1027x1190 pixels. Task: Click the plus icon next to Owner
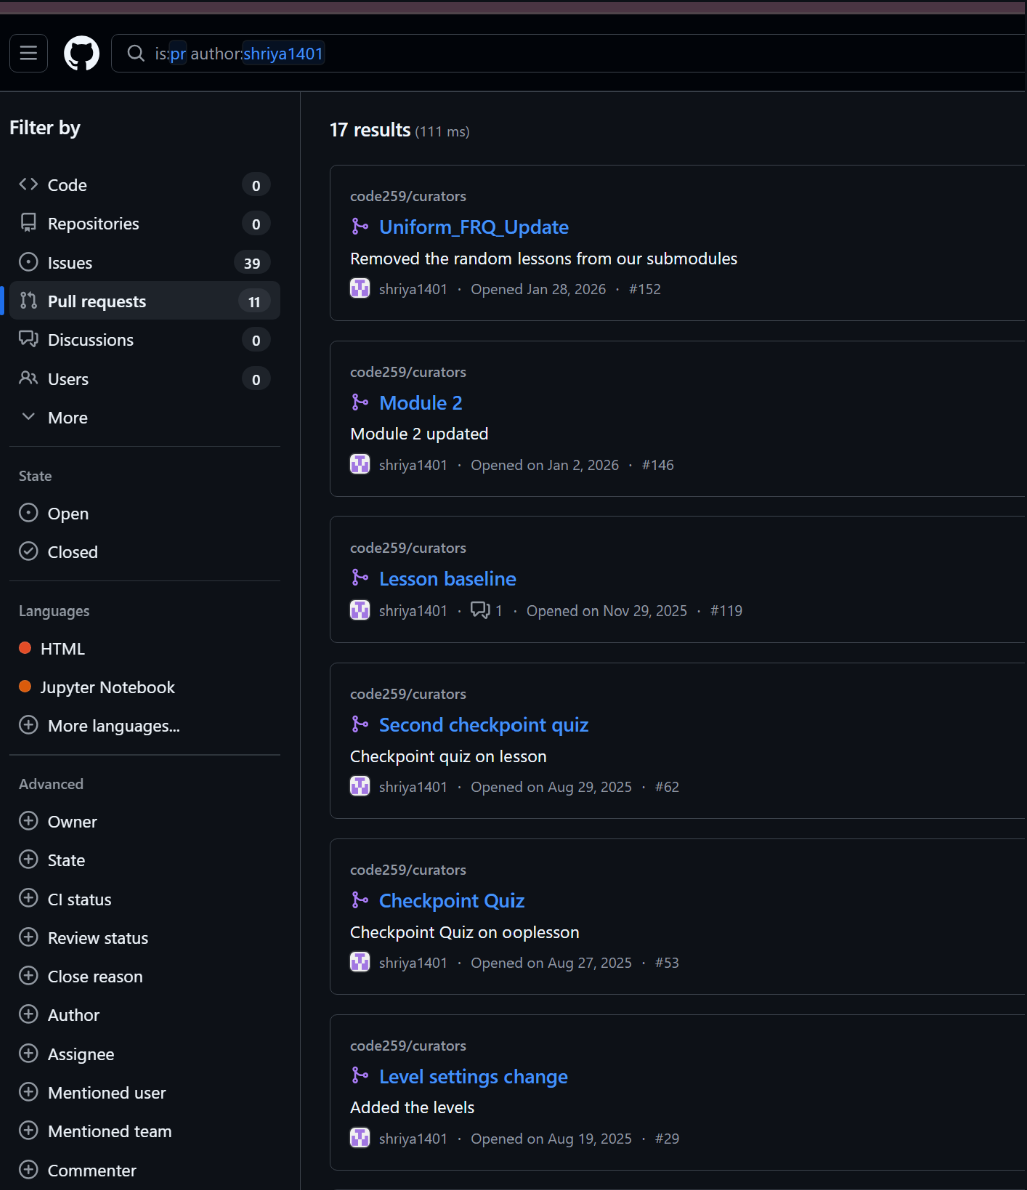pyautogui.click(x=28, y=821)
